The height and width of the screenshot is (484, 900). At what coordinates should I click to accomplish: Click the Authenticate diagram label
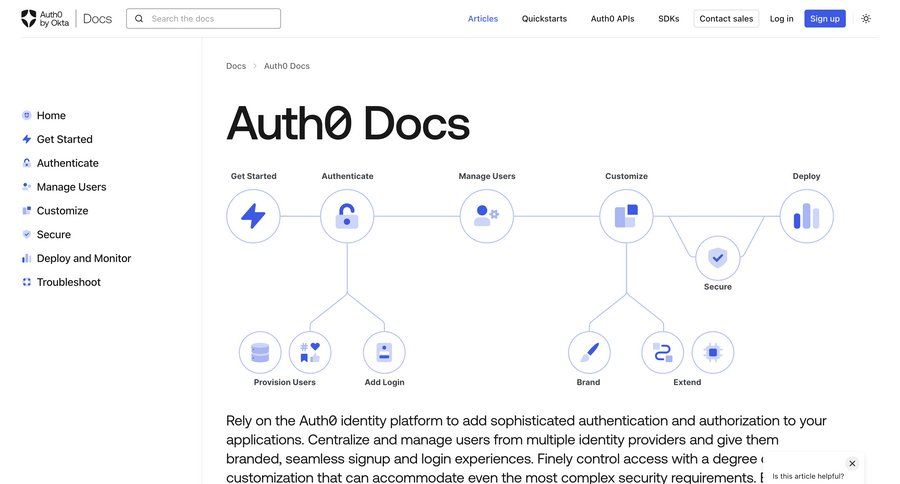[347, 176]
